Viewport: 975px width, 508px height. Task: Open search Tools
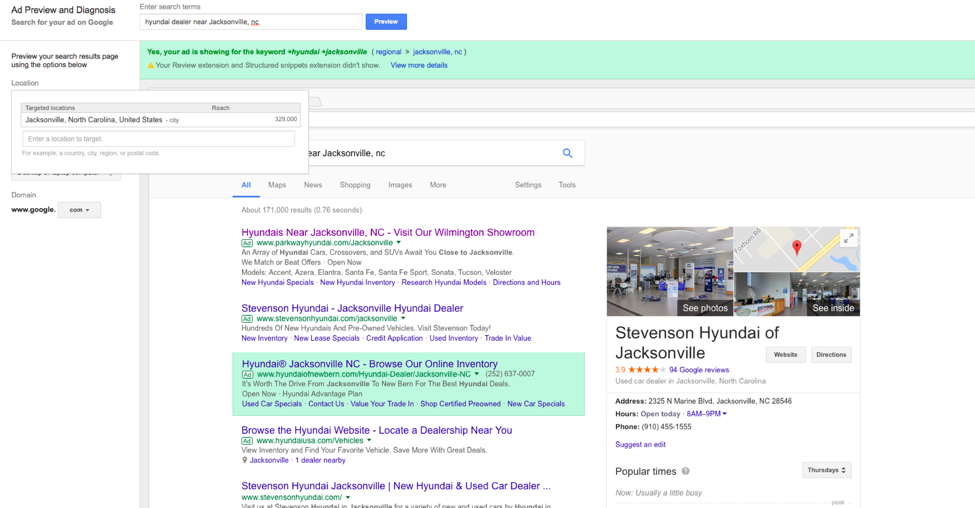point(566,185)
